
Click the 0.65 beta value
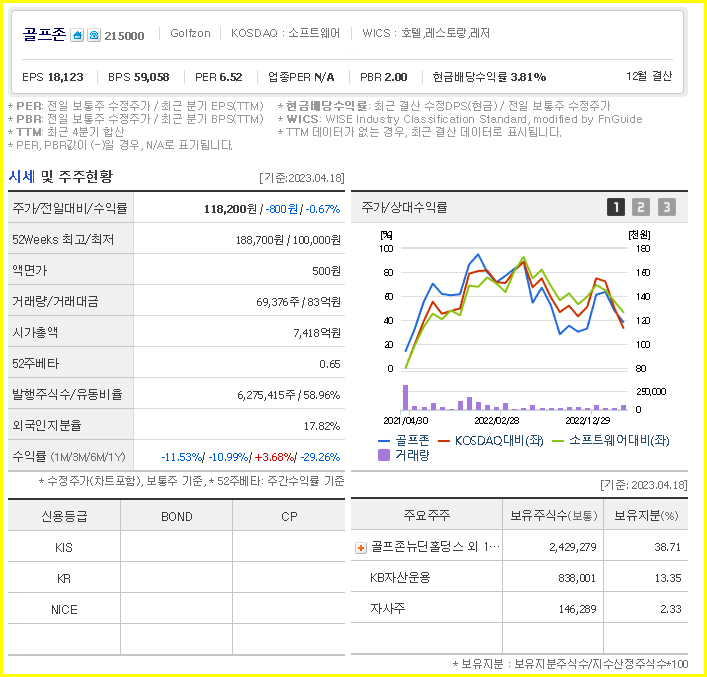coord(330,364)
